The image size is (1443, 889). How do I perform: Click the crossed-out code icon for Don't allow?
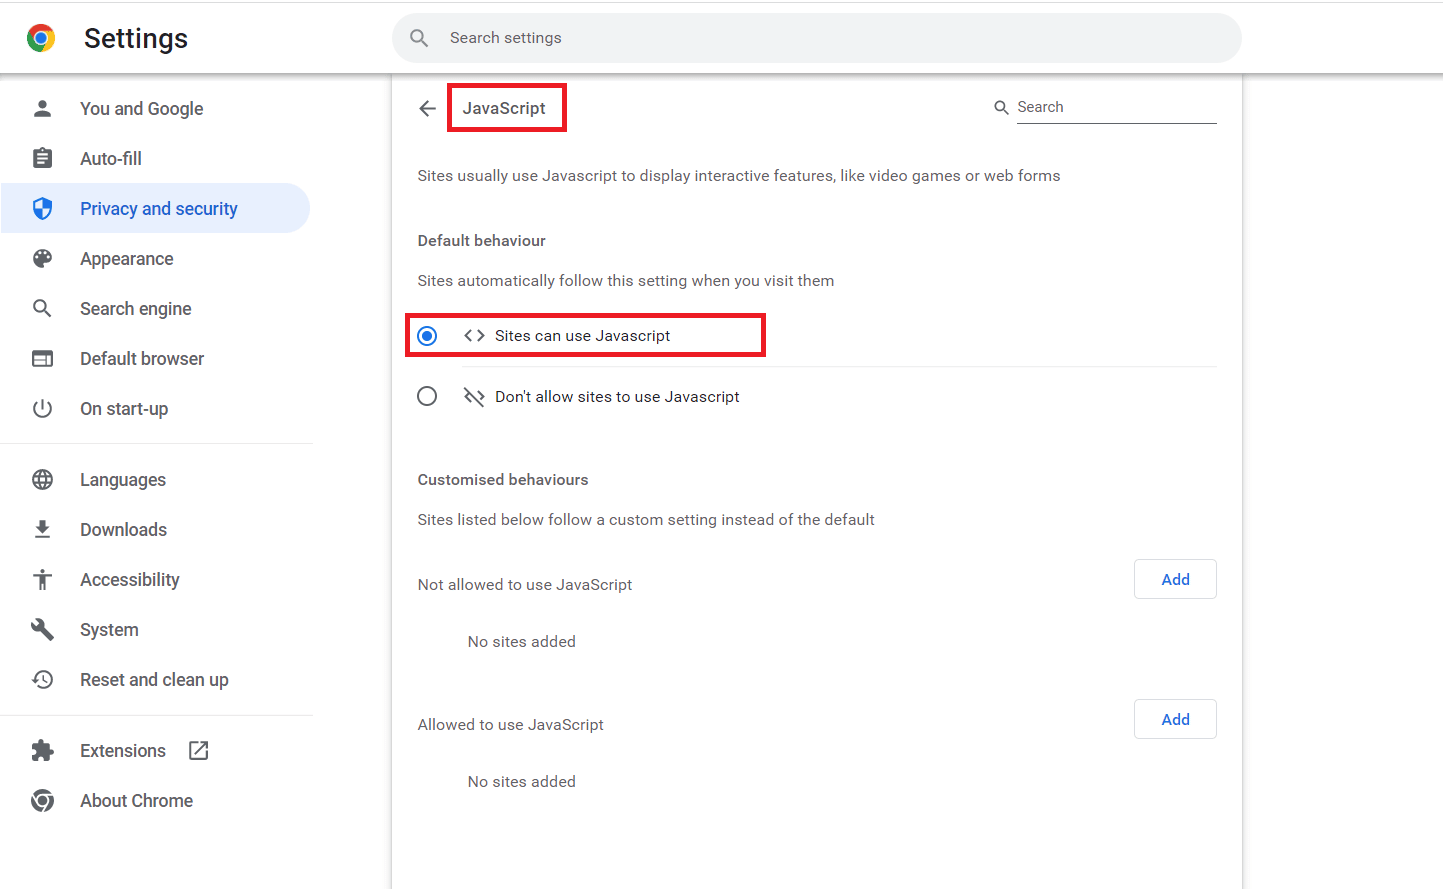(474, 397)
